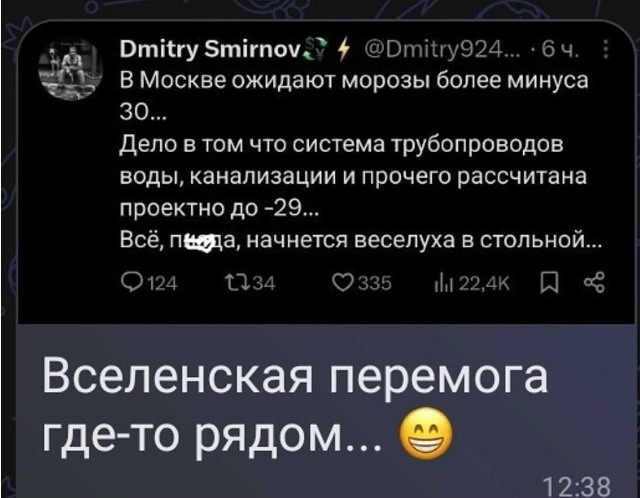Click the lightning bolt icon beside name
The width and height of the screenshot is (640, 498).
point(343,50)
